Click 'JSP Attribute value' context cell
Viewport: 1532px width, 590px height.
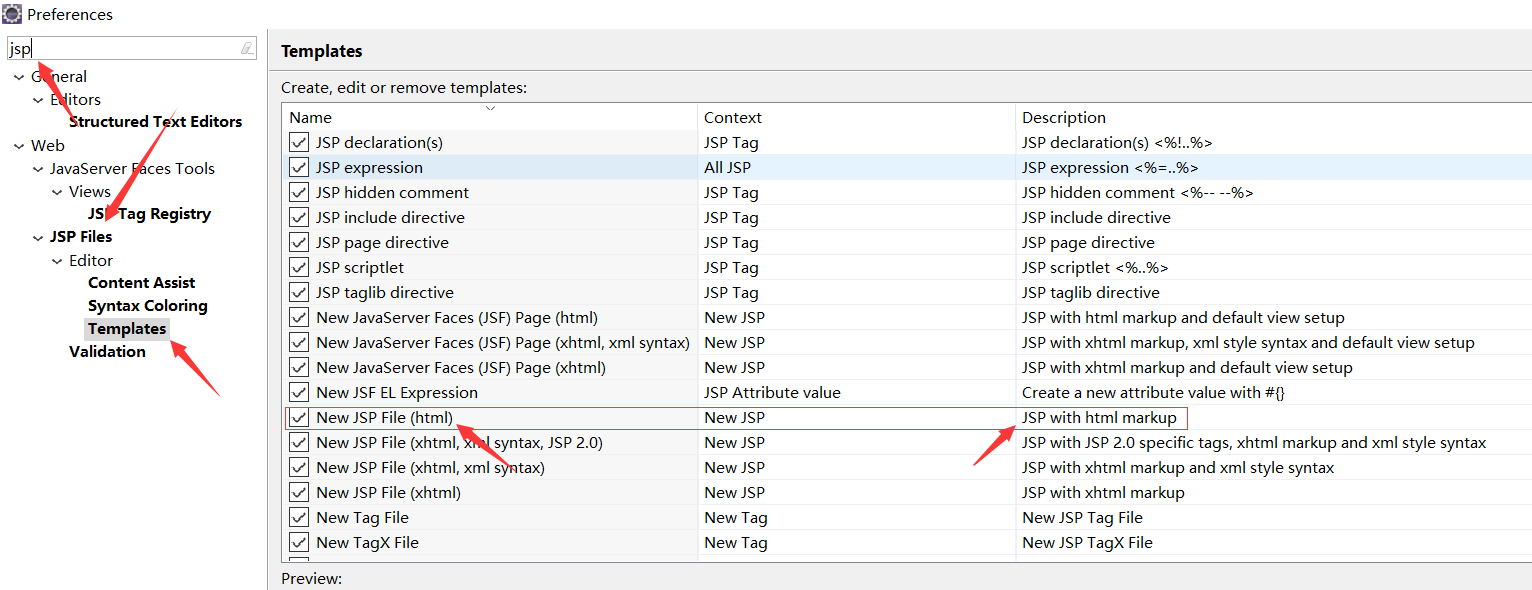[x=772, y=393]
